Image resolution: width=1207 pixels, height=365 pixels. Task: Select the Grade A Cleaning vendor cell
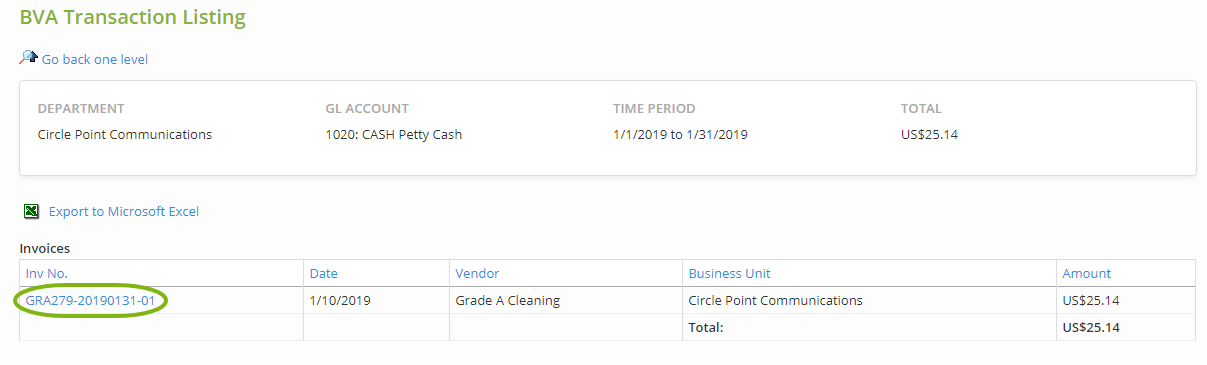566,300
